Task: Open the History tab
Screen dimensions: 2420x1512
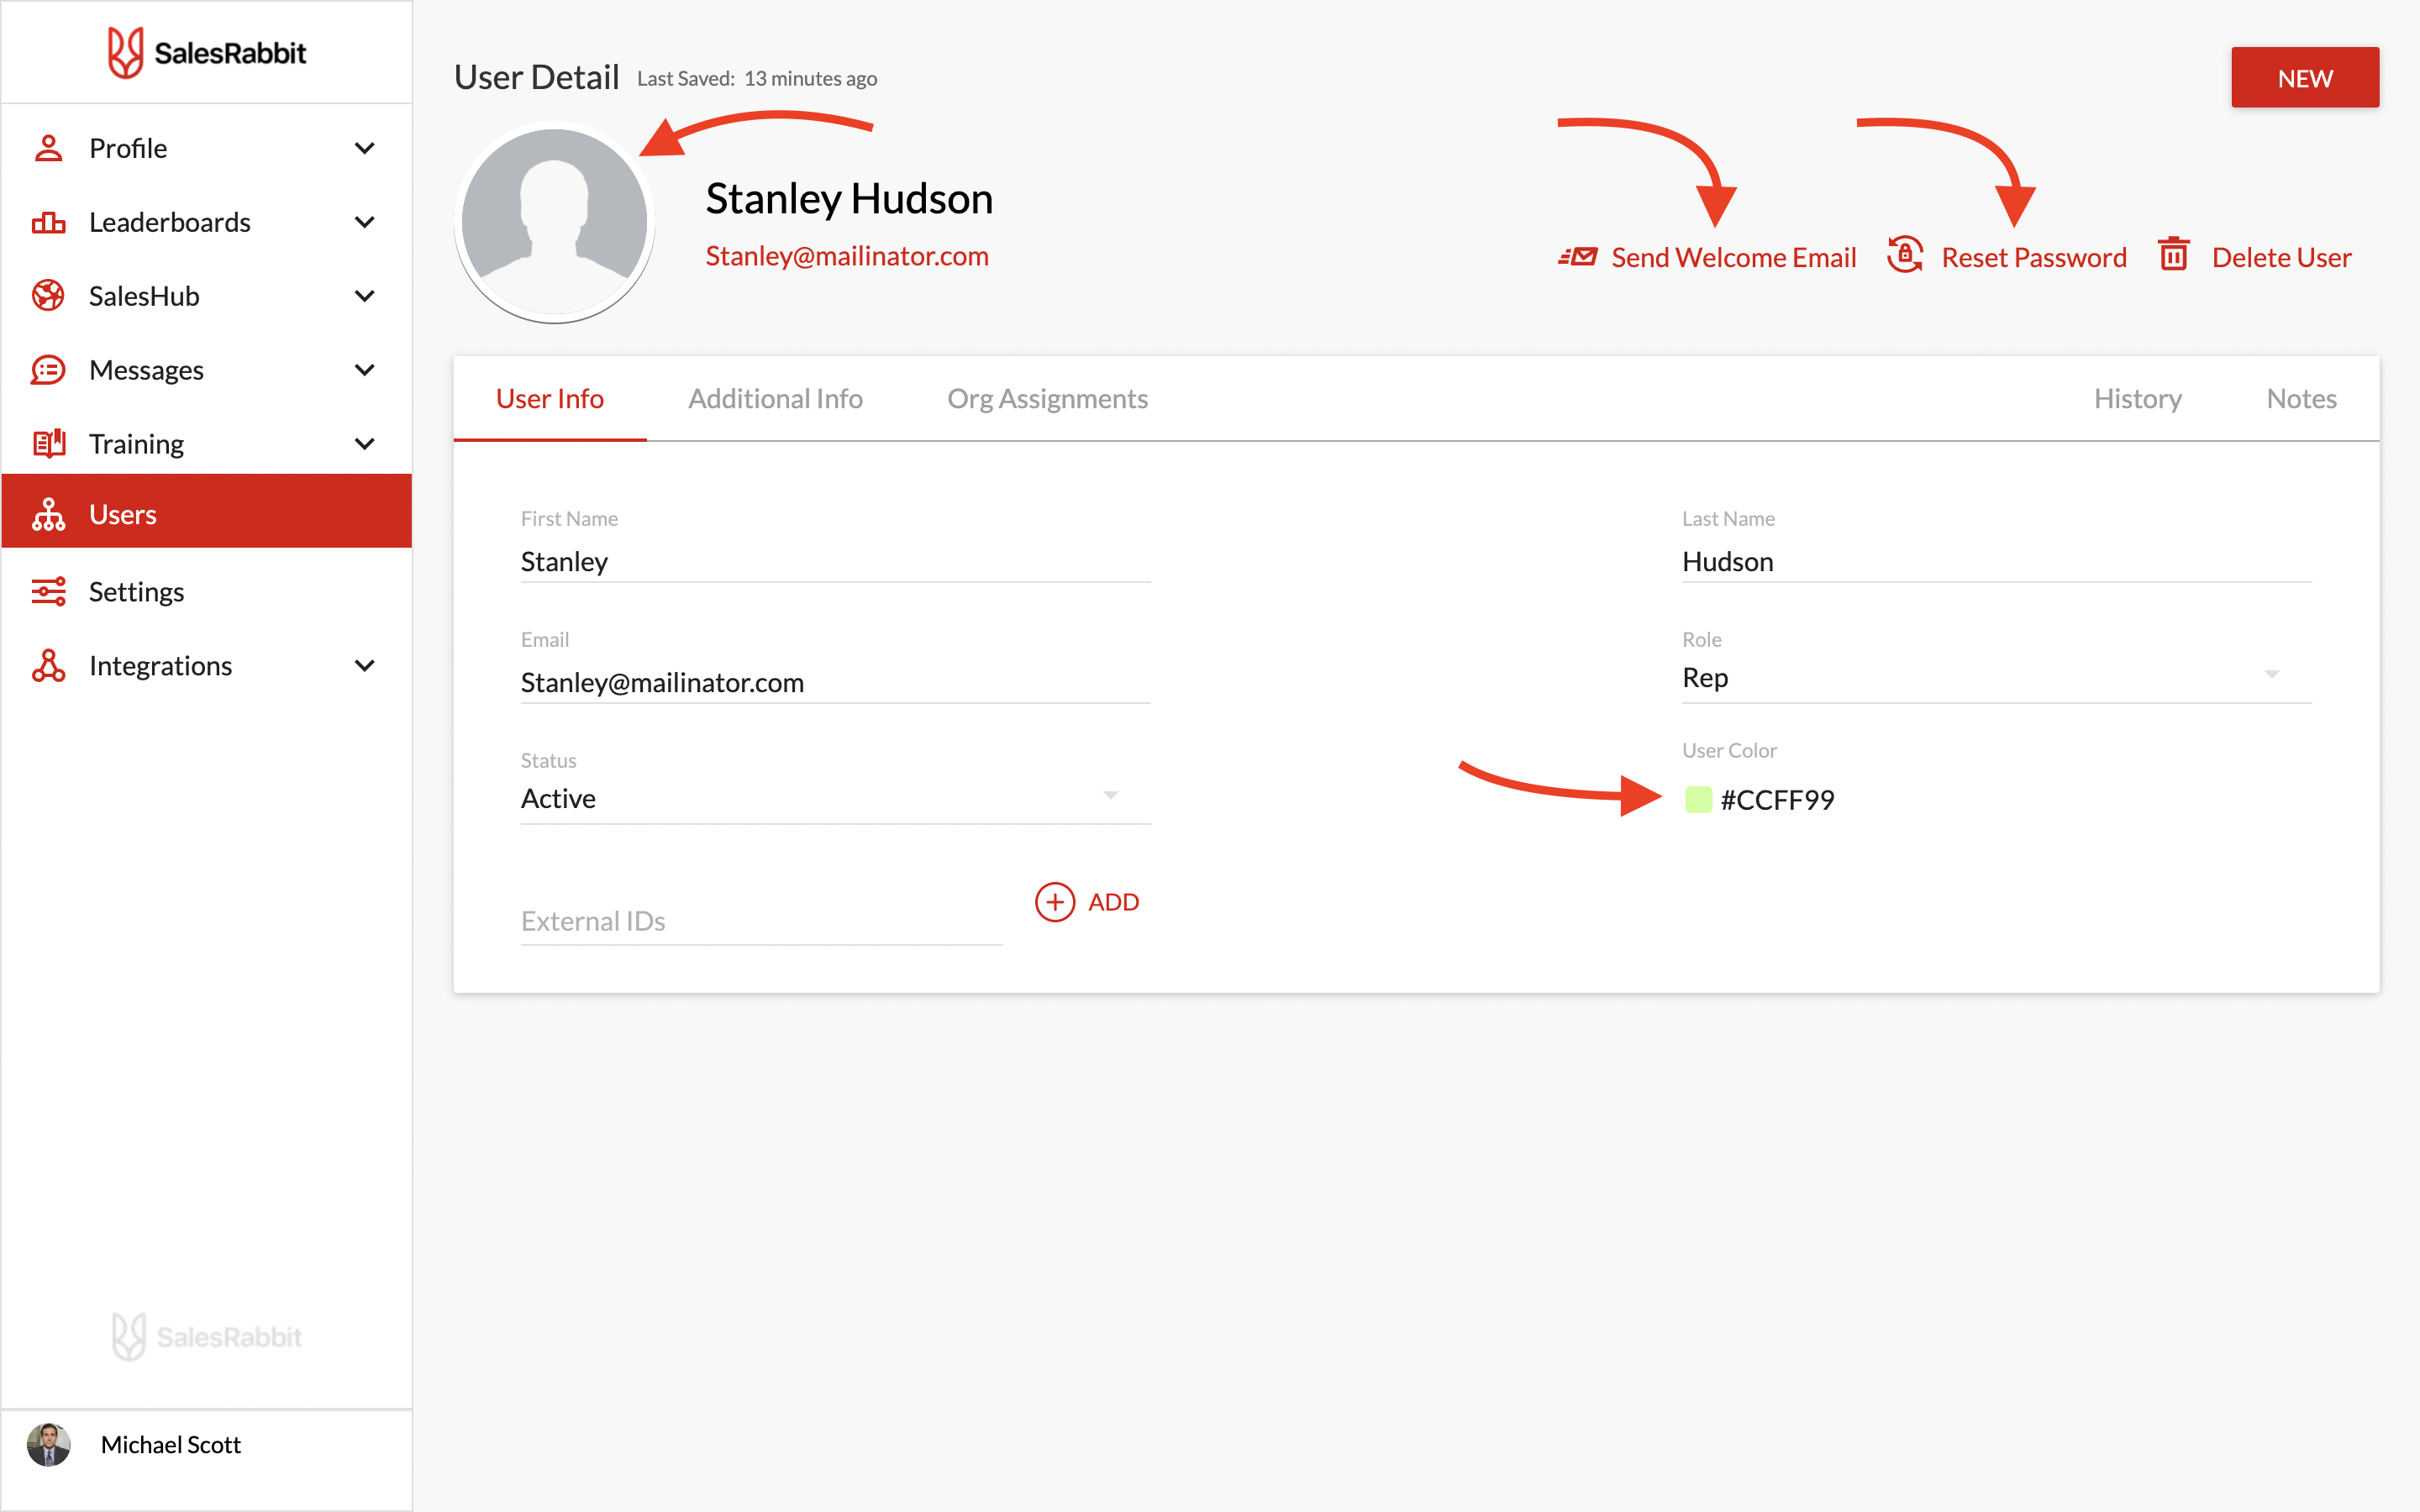Action: (2138, 398)
